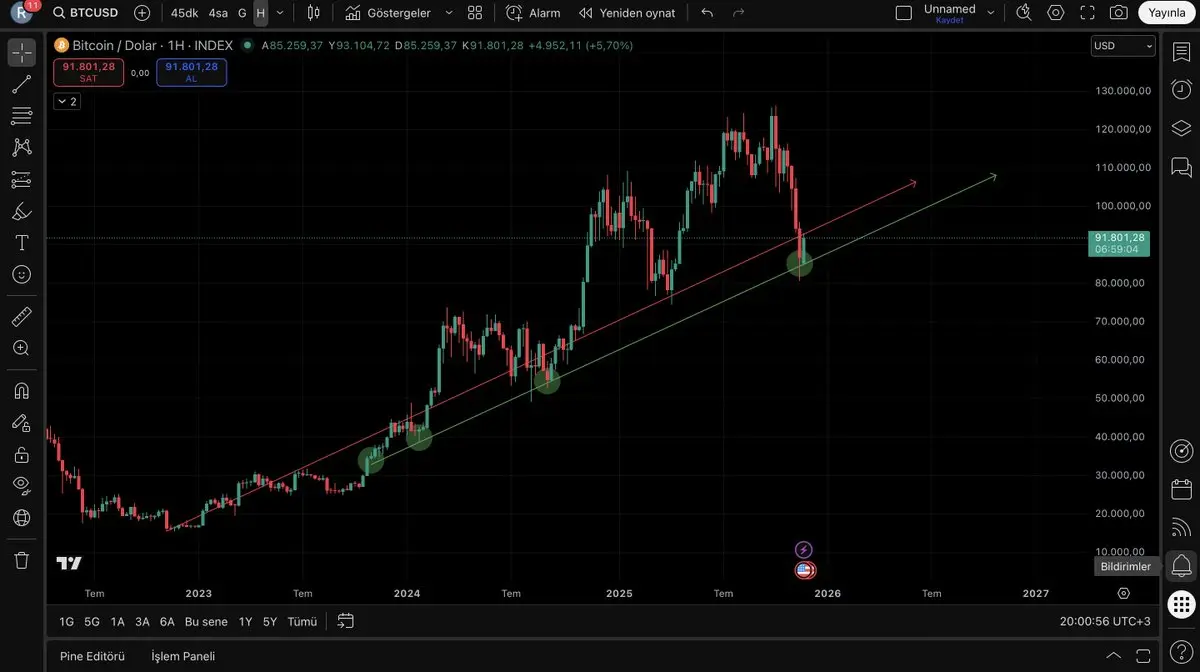This screenshot has width=1200, height=672.
Task: Select the 45dk timeframe
Action: point(184,13)
